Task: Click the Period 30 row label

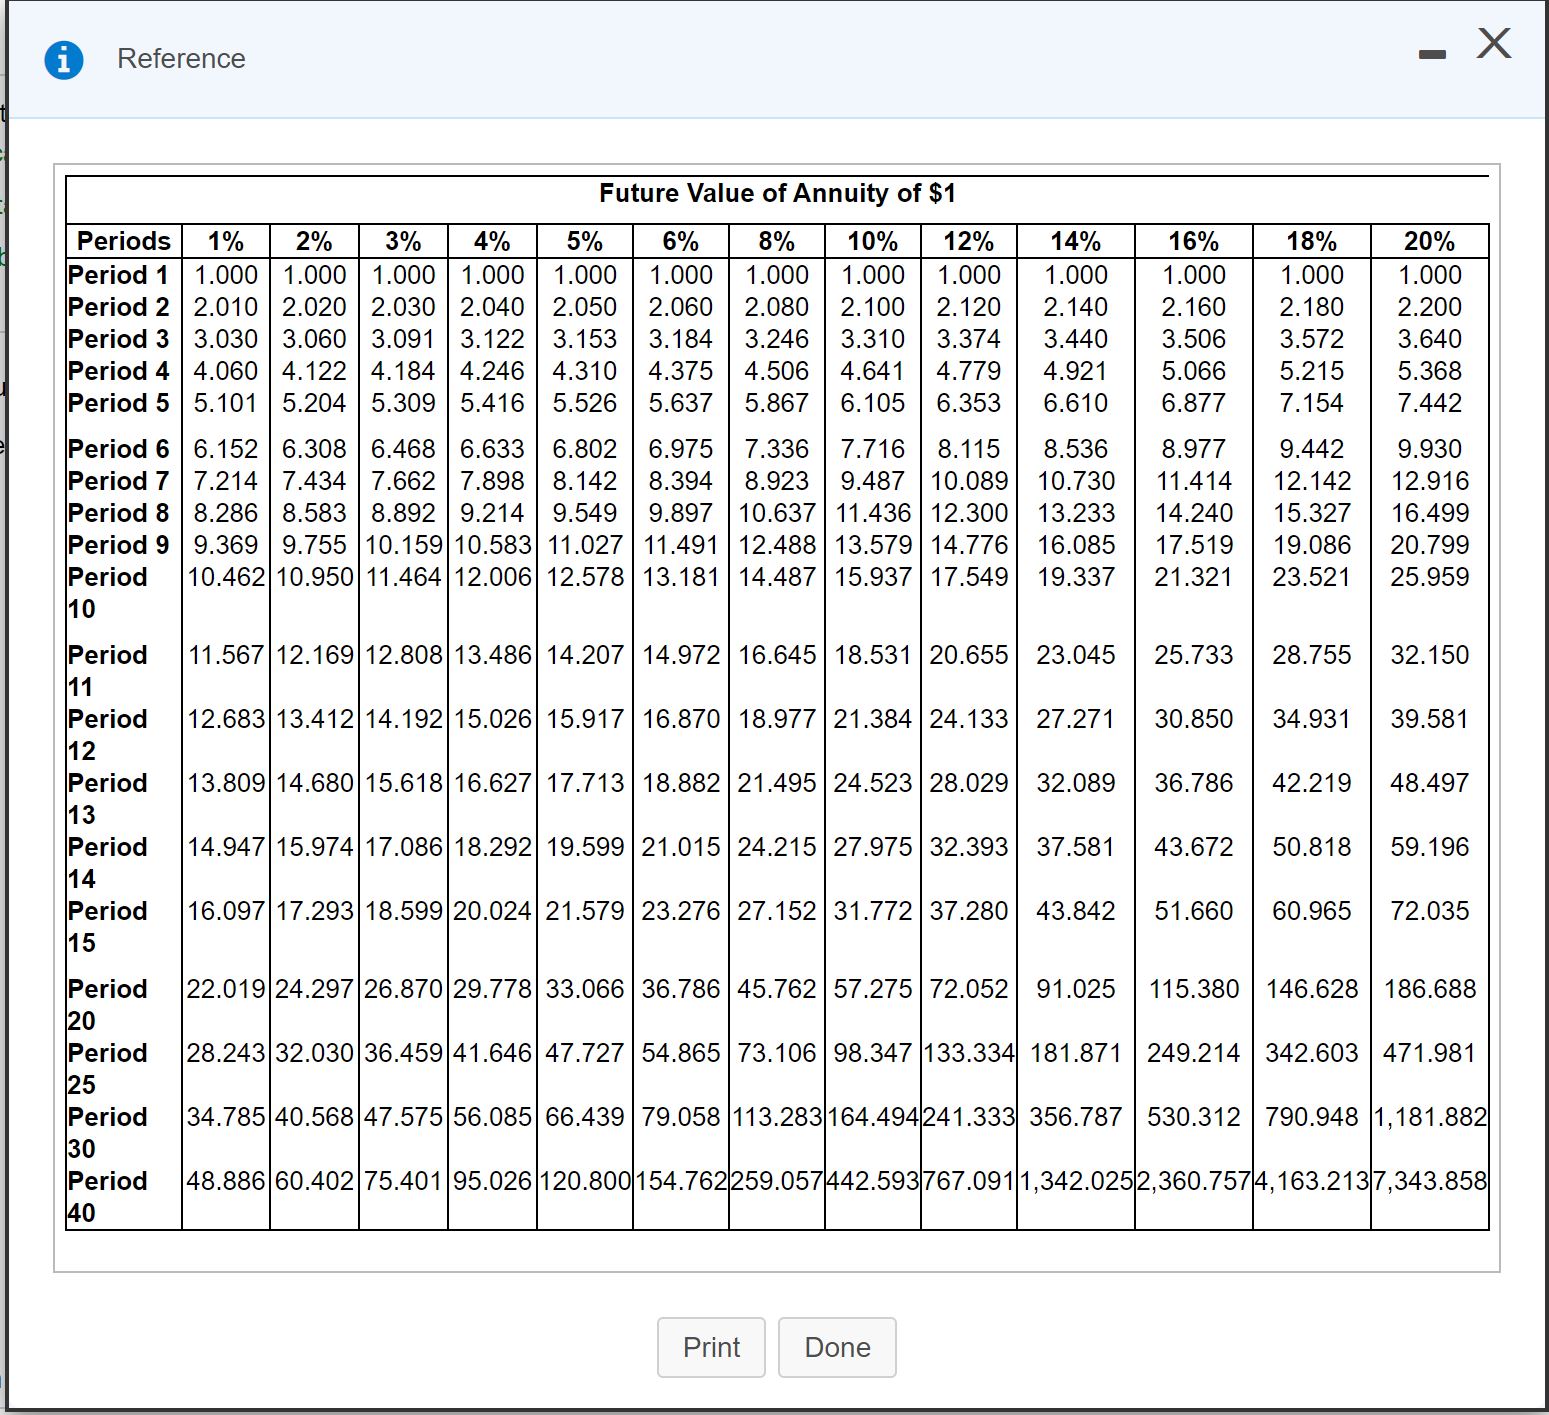Action: [108, 1133]
